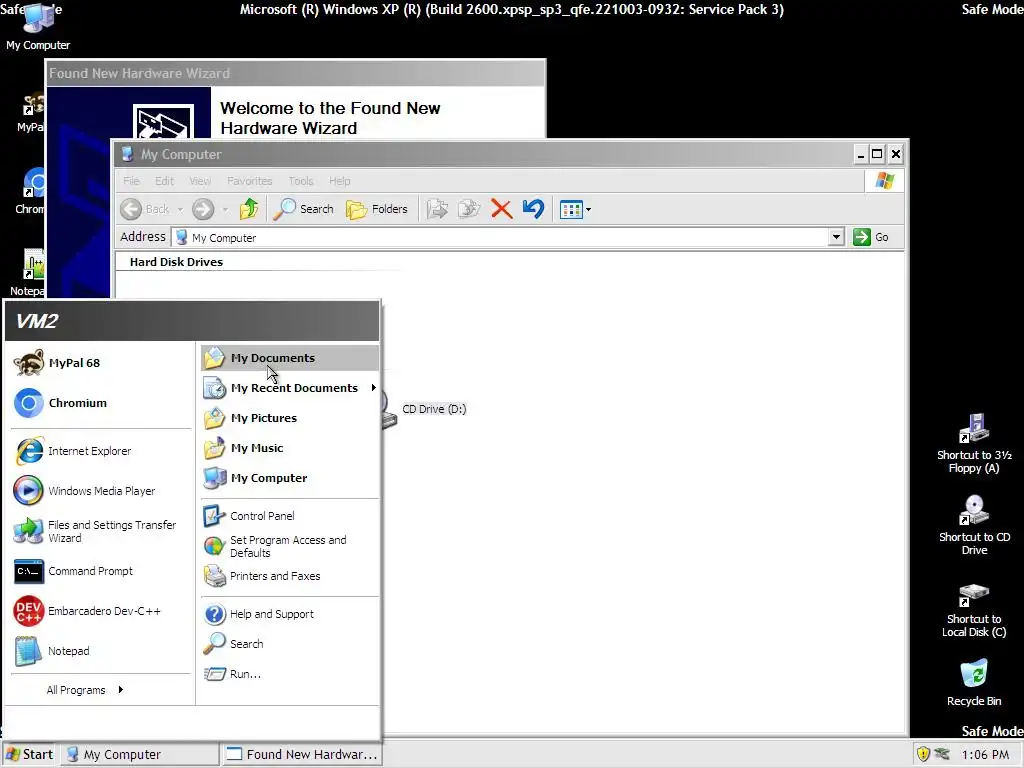Open Edit menu in My Computer window
The height and width of the screenshot is (768, 1024).
tap(164, 181)
